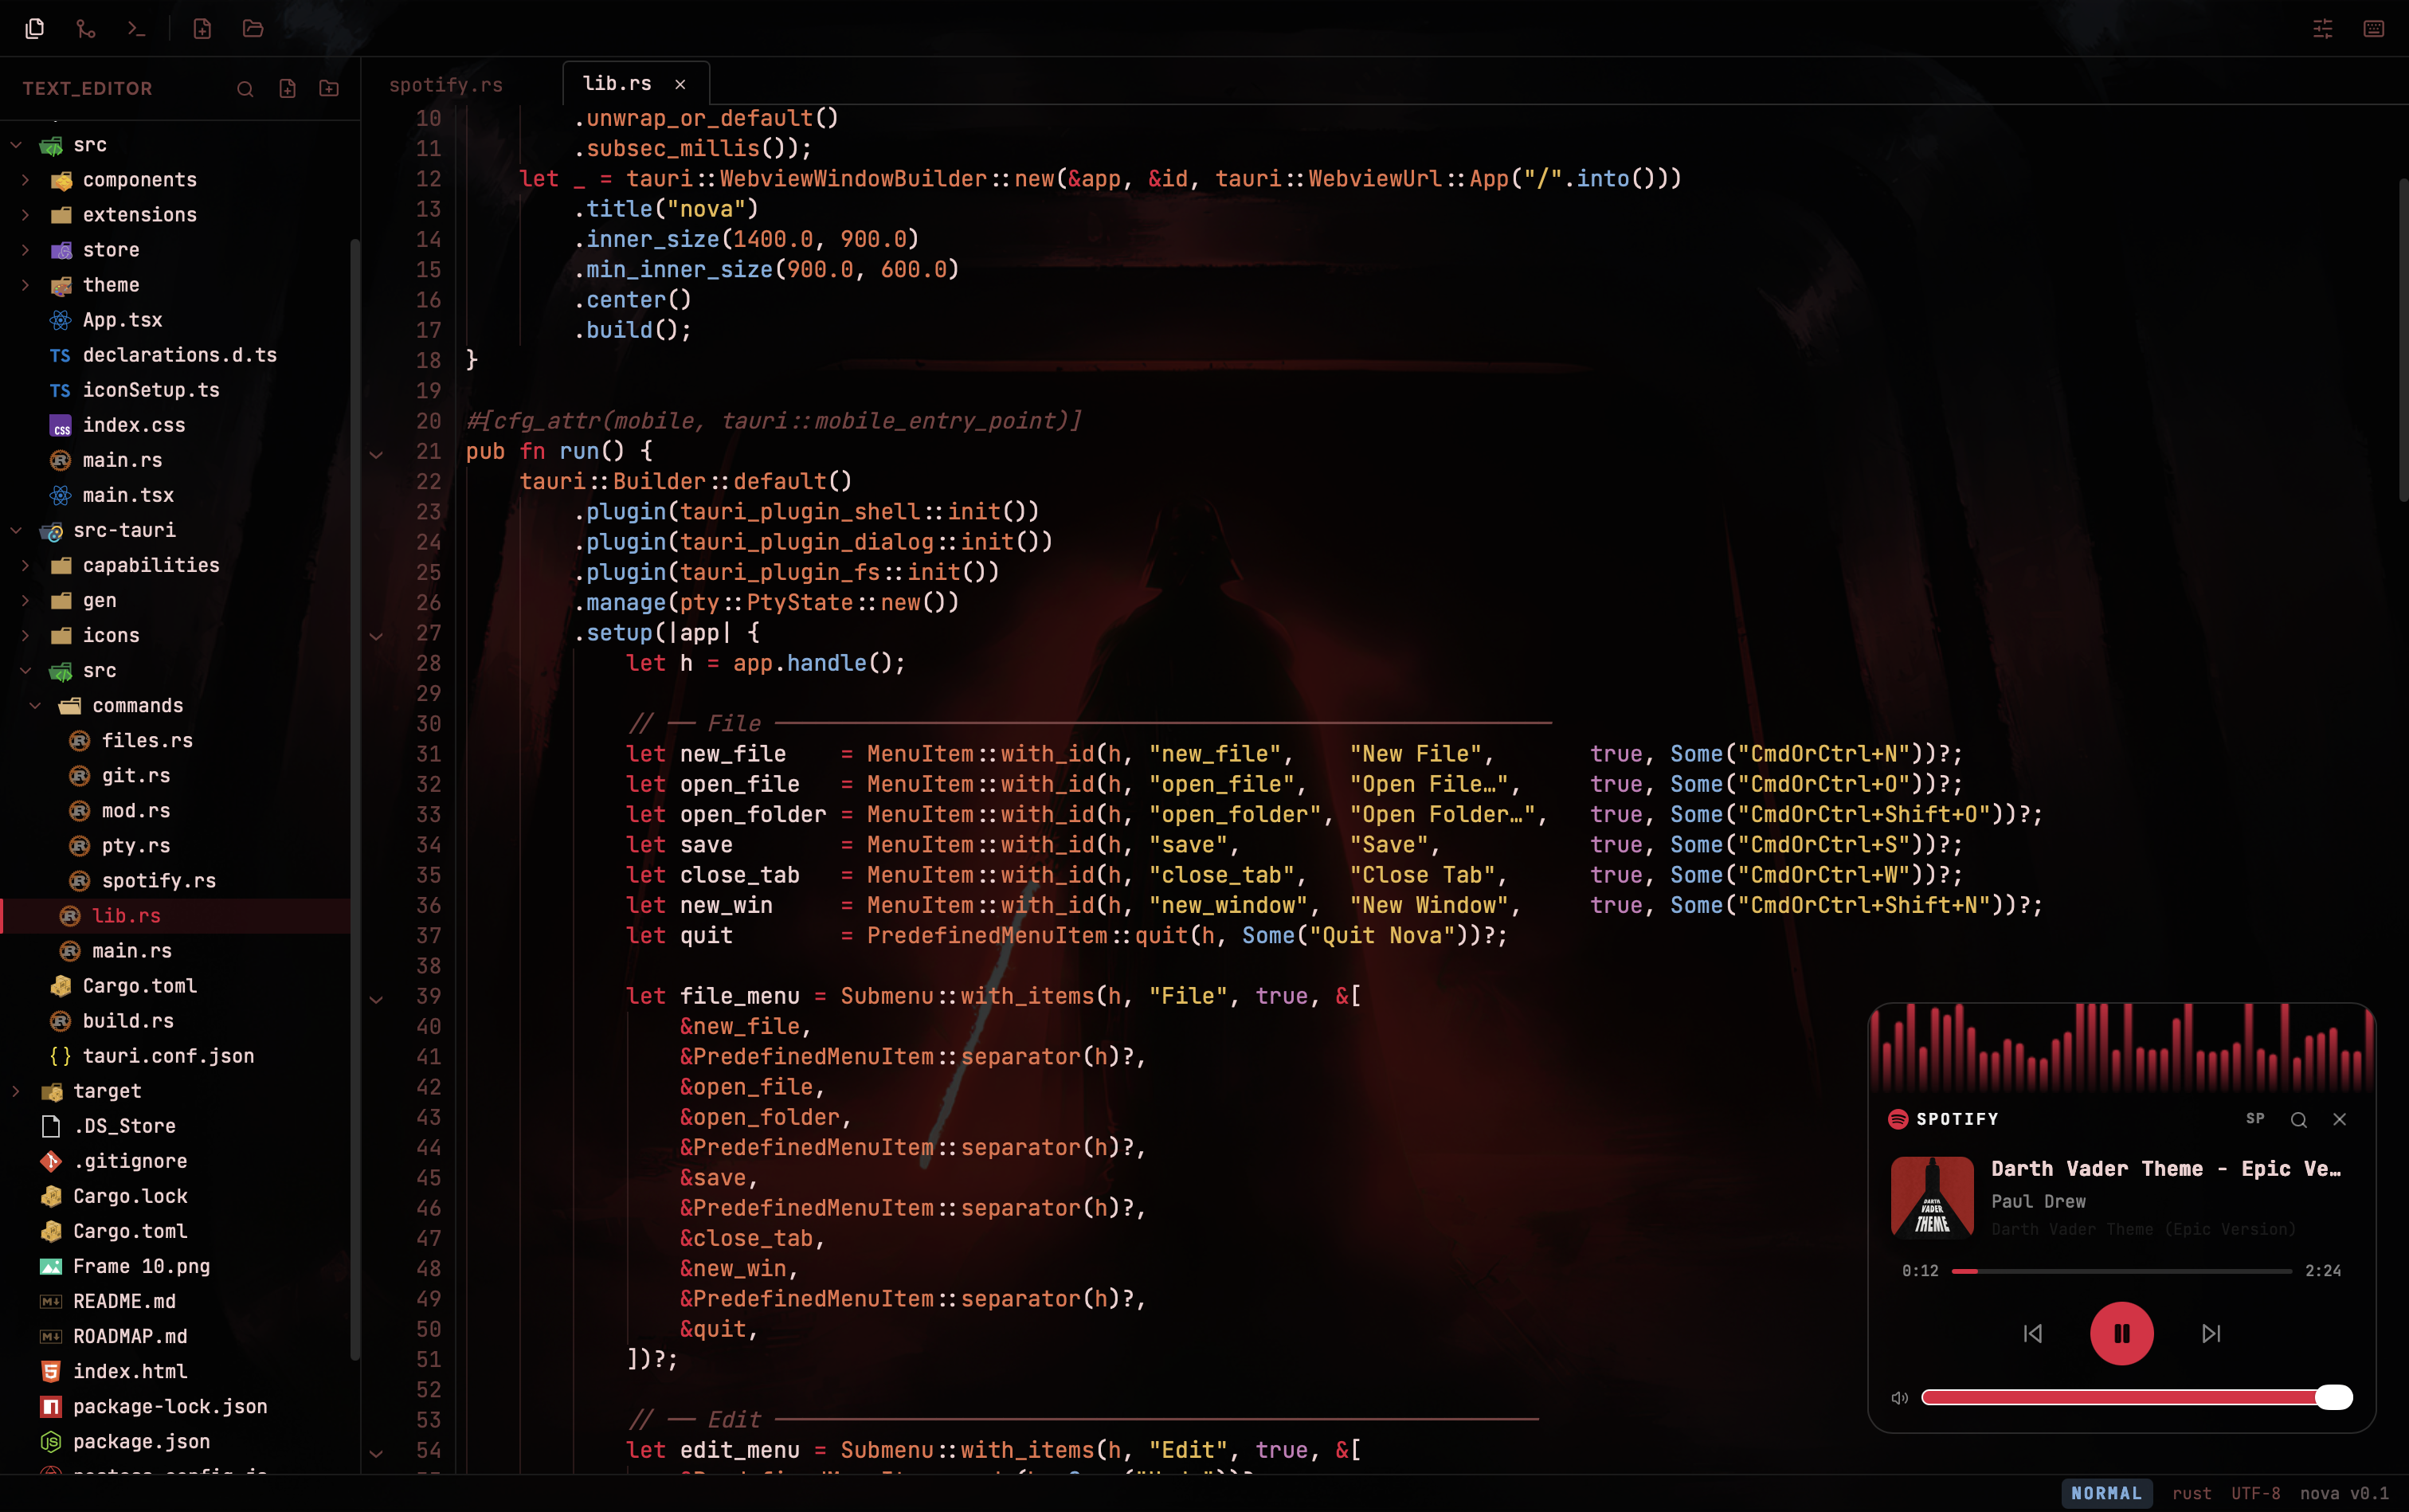The height and width of the screenshot is (1512, 2409).
Task: Click the NORMAL mode status indicator
Action: click(x=2106, y=1493)
